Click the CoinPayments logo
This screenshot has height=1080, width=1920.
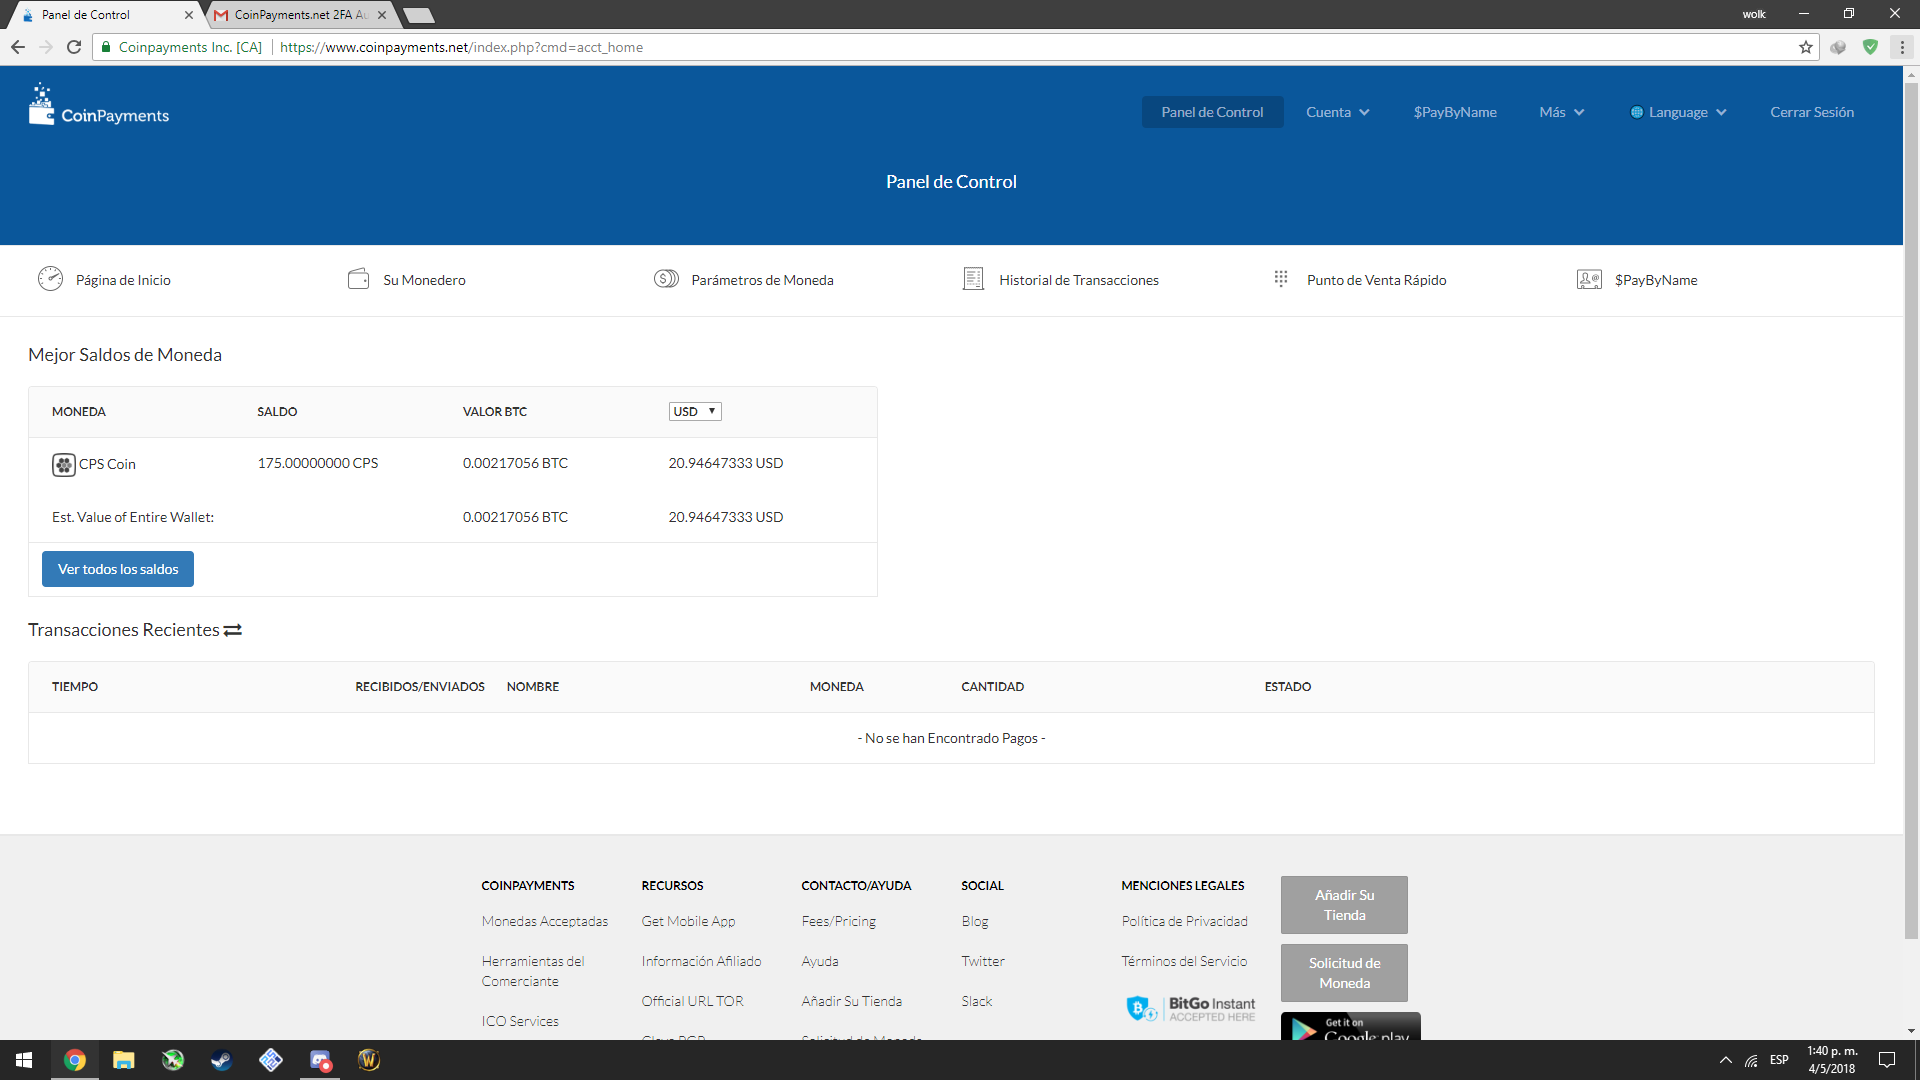(99, 106)
